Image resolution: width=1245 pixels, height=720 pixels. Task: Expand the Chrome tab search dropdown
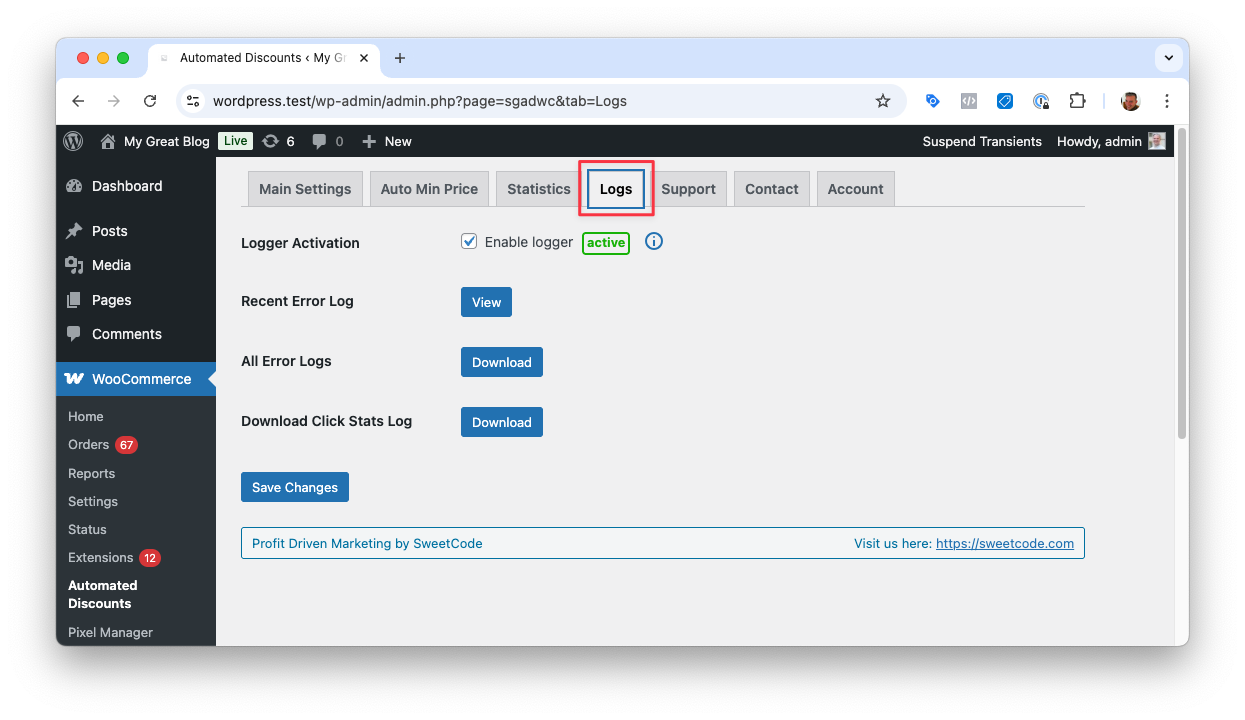[x=1168, y=58]
